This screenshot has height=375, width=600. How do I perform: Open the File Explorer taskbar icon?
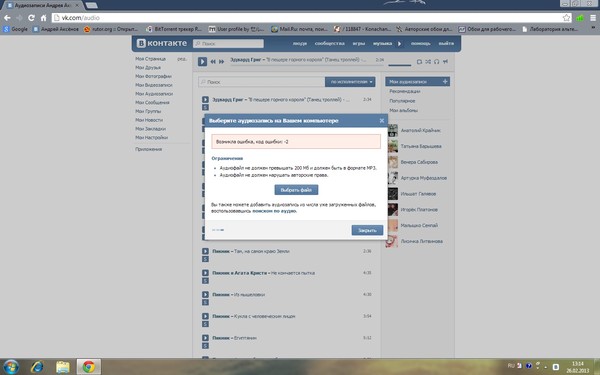tap(63, 367)
